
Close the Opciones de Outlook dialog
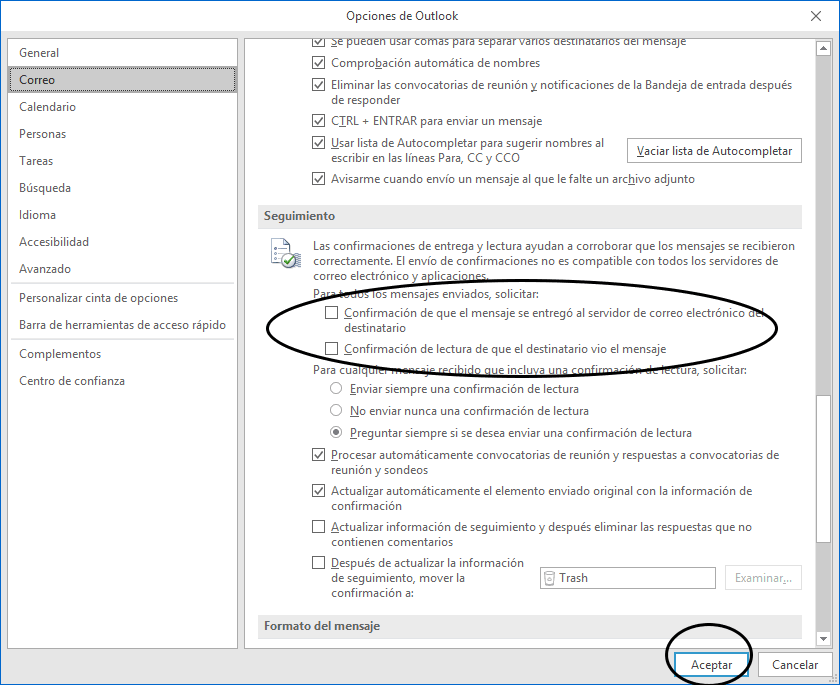816,16
